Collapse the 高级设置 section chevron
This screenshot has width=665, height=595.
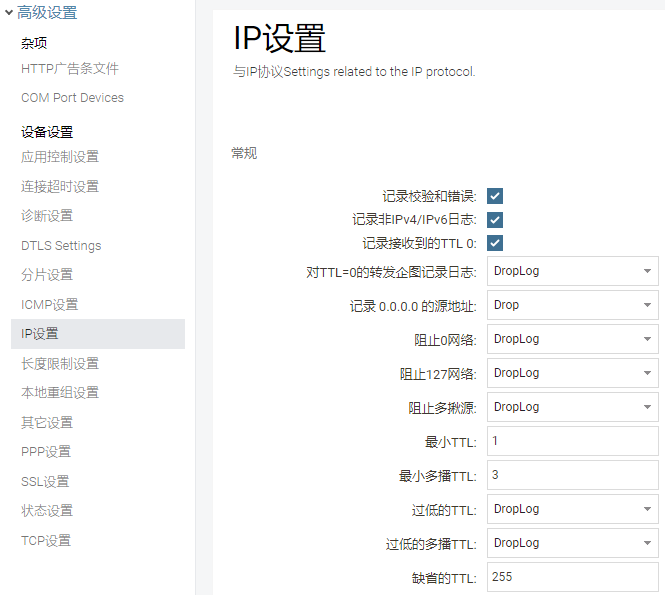(8, 13)
